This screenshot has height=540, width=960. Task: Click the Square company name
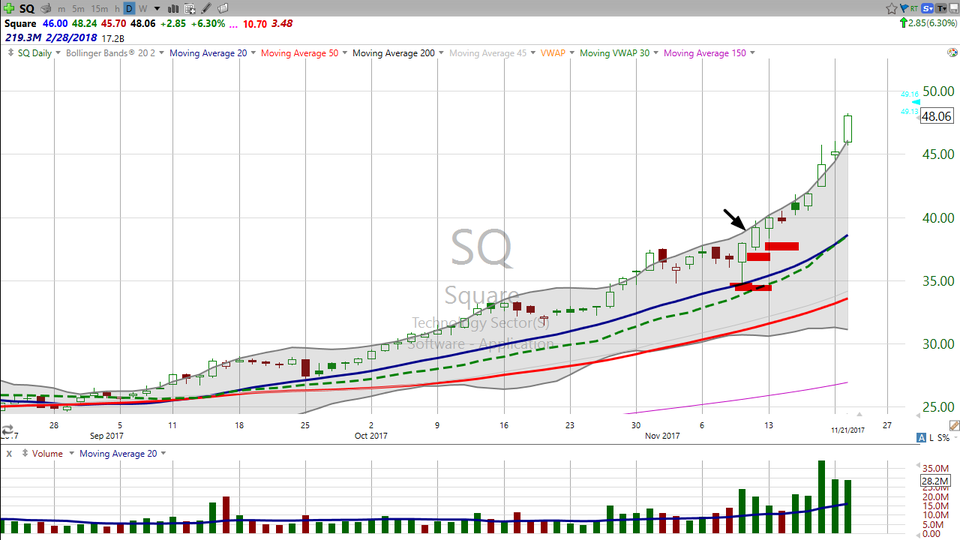[20, 23]
